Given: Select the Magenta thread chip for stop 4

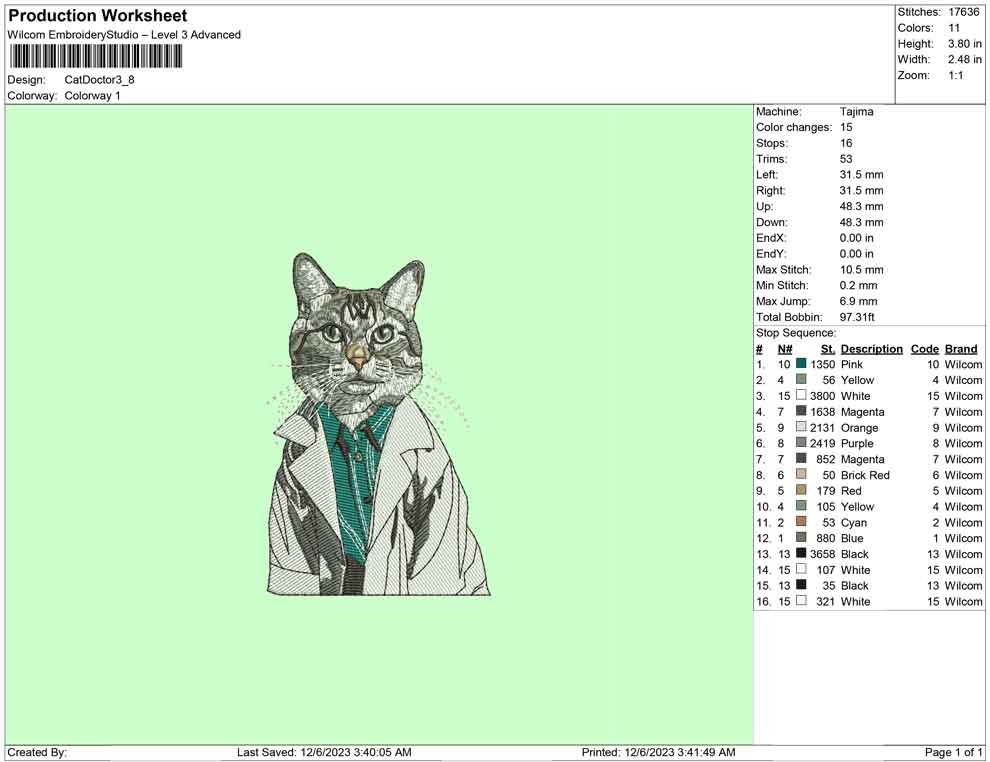Looking at the screenshot, I should 800,411.
